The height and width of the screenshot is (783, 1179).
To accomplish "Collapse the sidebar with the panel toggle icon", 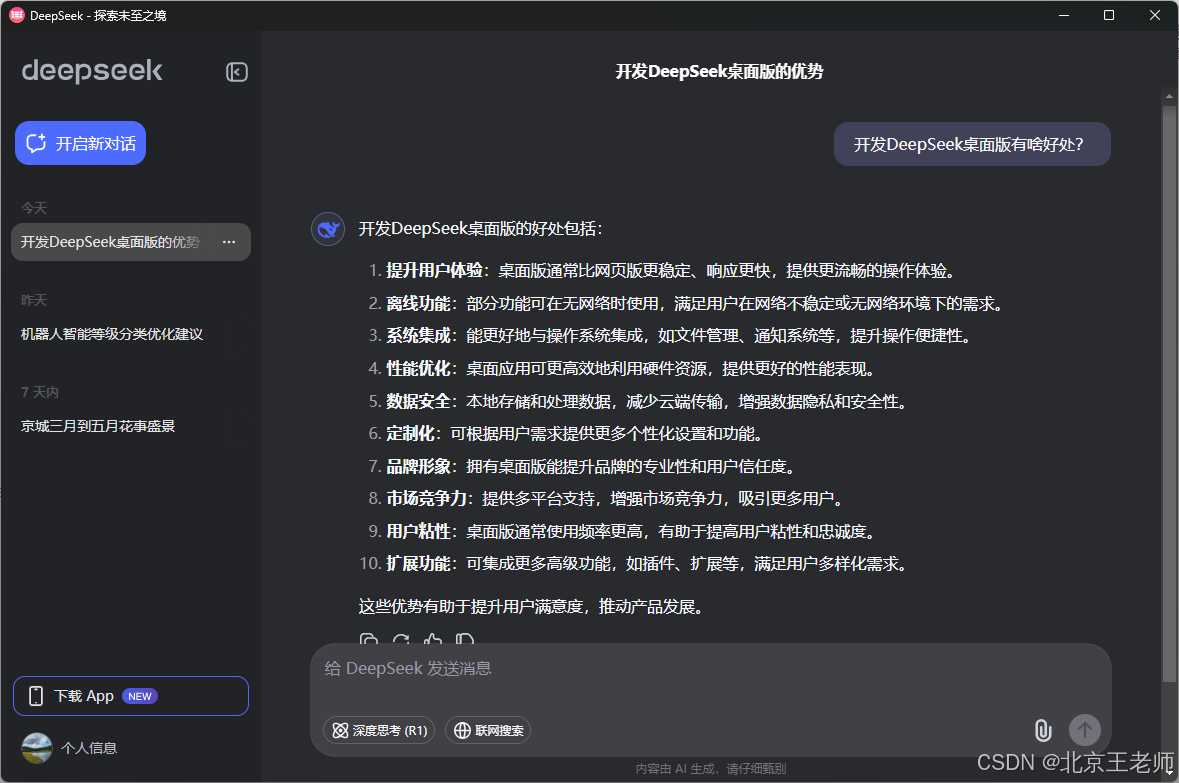I will pos(237,71).
